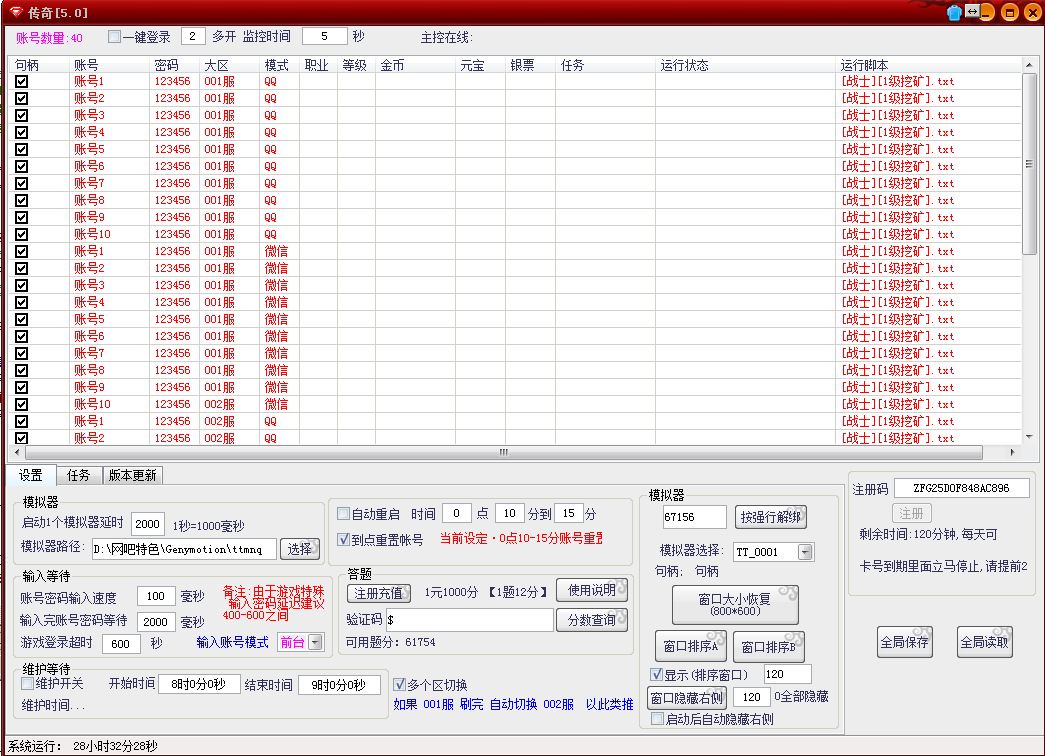Click the blue shirt skin icon

tap(954, 13)
